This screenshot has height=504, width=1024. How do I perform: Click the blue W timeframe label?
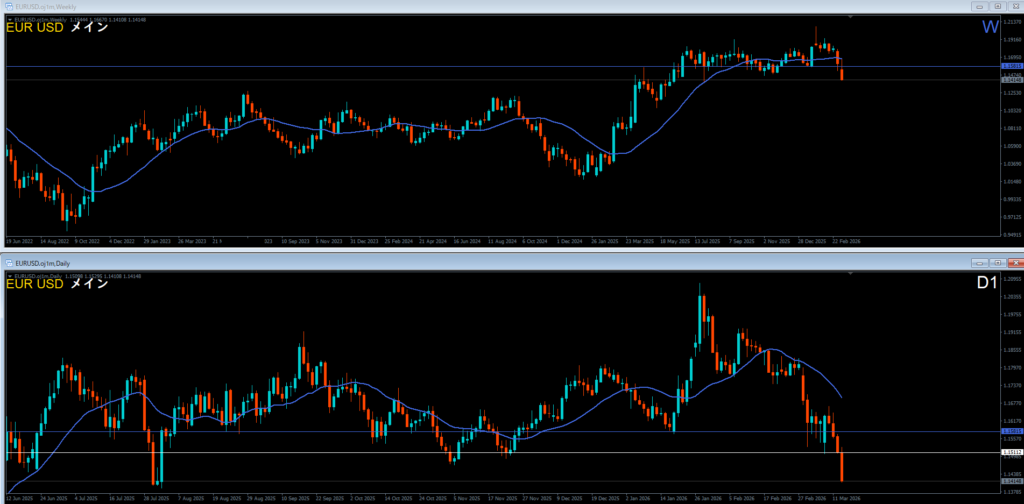(x=989, y=28)
